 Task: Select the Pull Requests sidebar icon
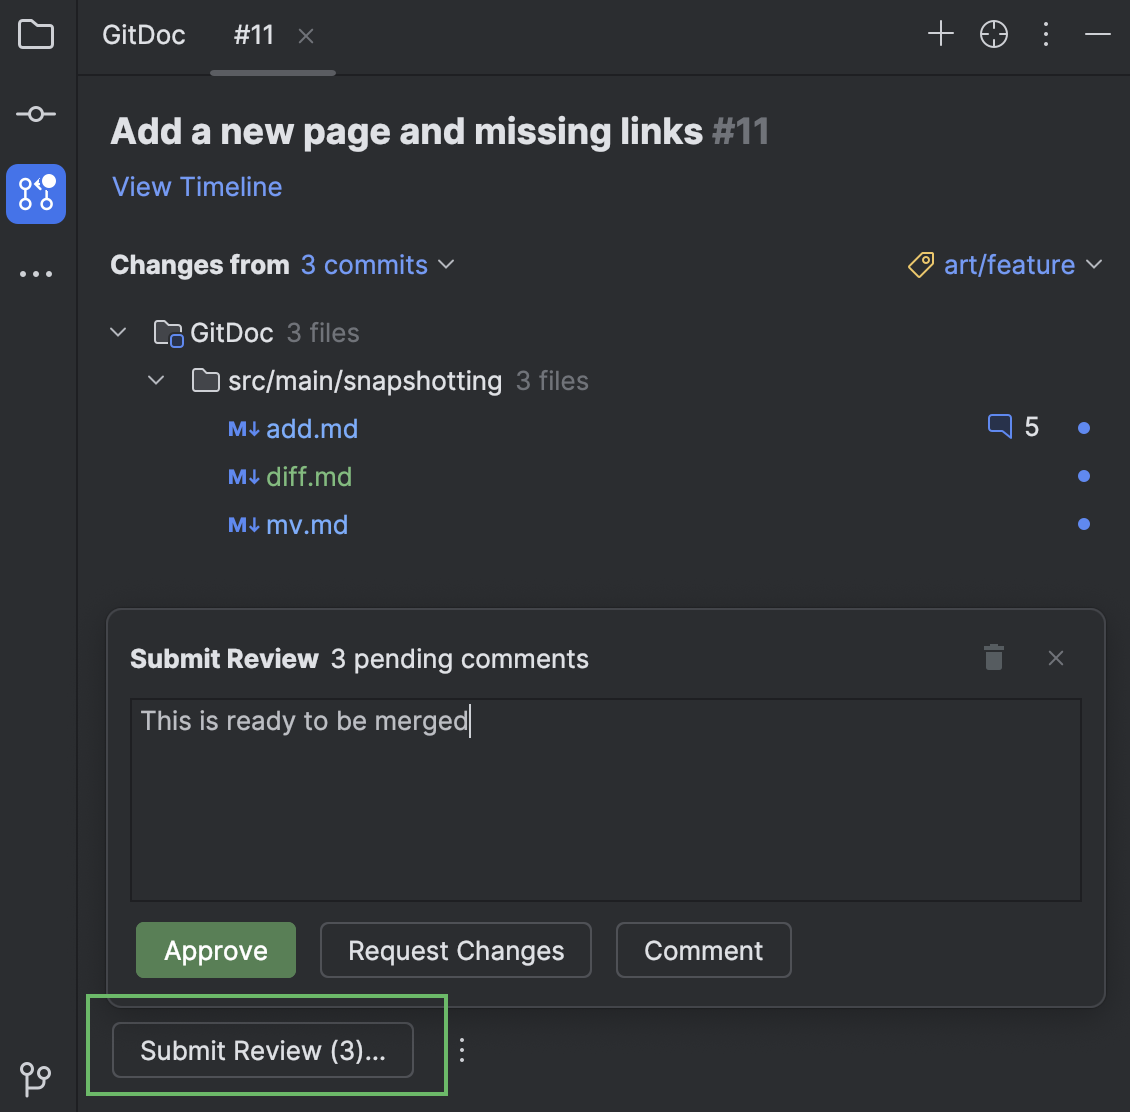coord(36,193)
